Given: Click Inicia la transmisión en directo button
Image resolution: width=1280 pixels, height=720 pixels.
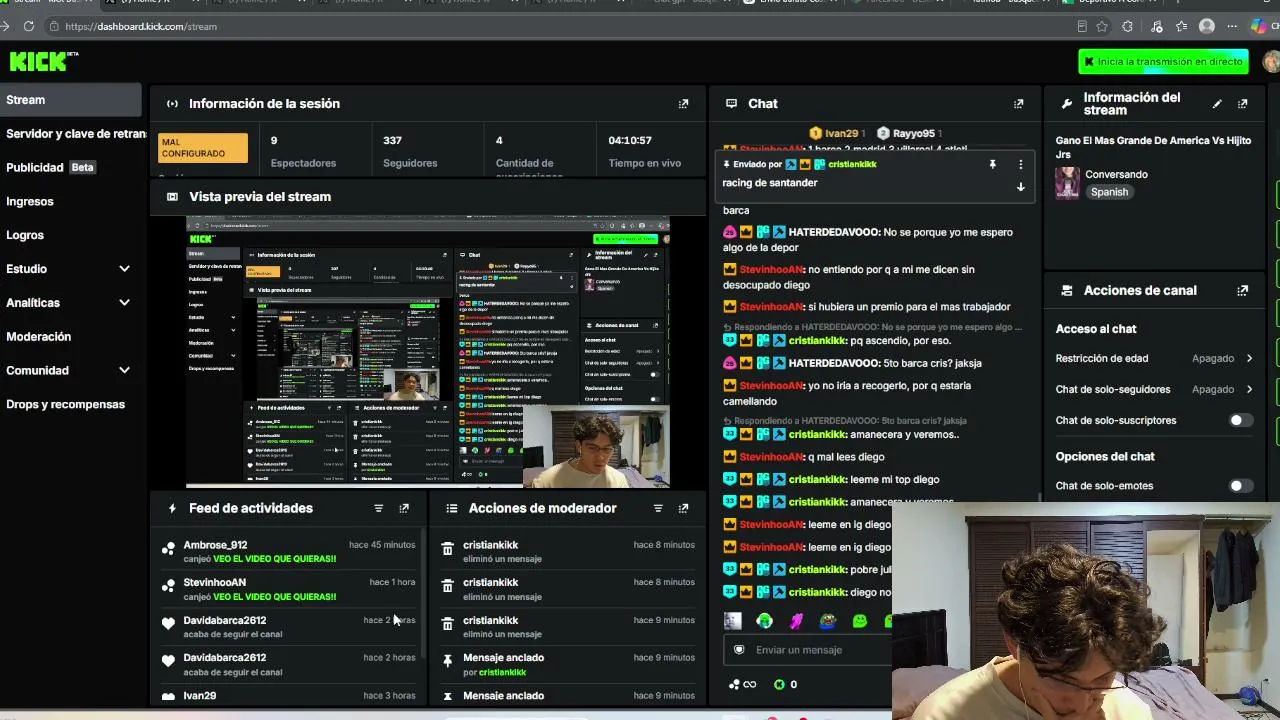Looking at the screenshot, I should [1163, 62].
